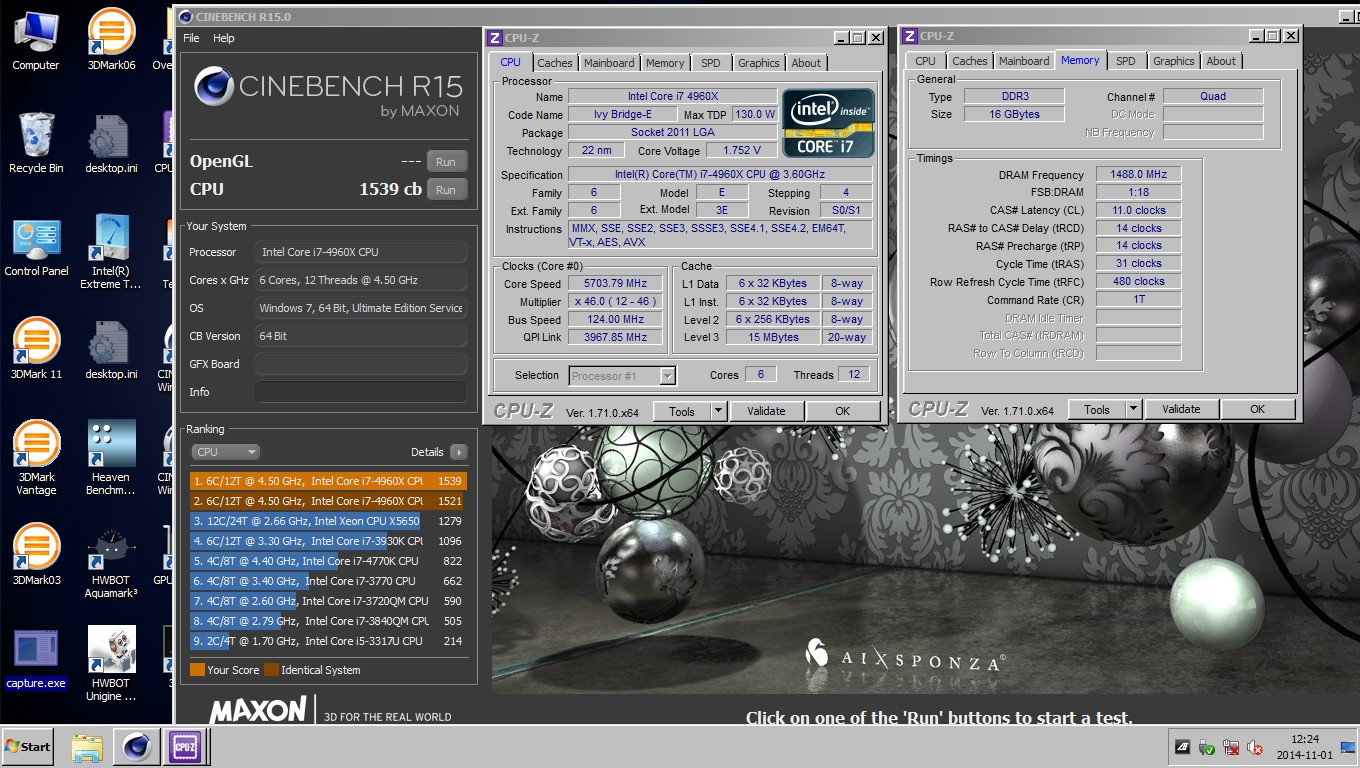Click Validate in right CPU-Z window
This screenshot has width=1360, height=768.
point(1181,409)
